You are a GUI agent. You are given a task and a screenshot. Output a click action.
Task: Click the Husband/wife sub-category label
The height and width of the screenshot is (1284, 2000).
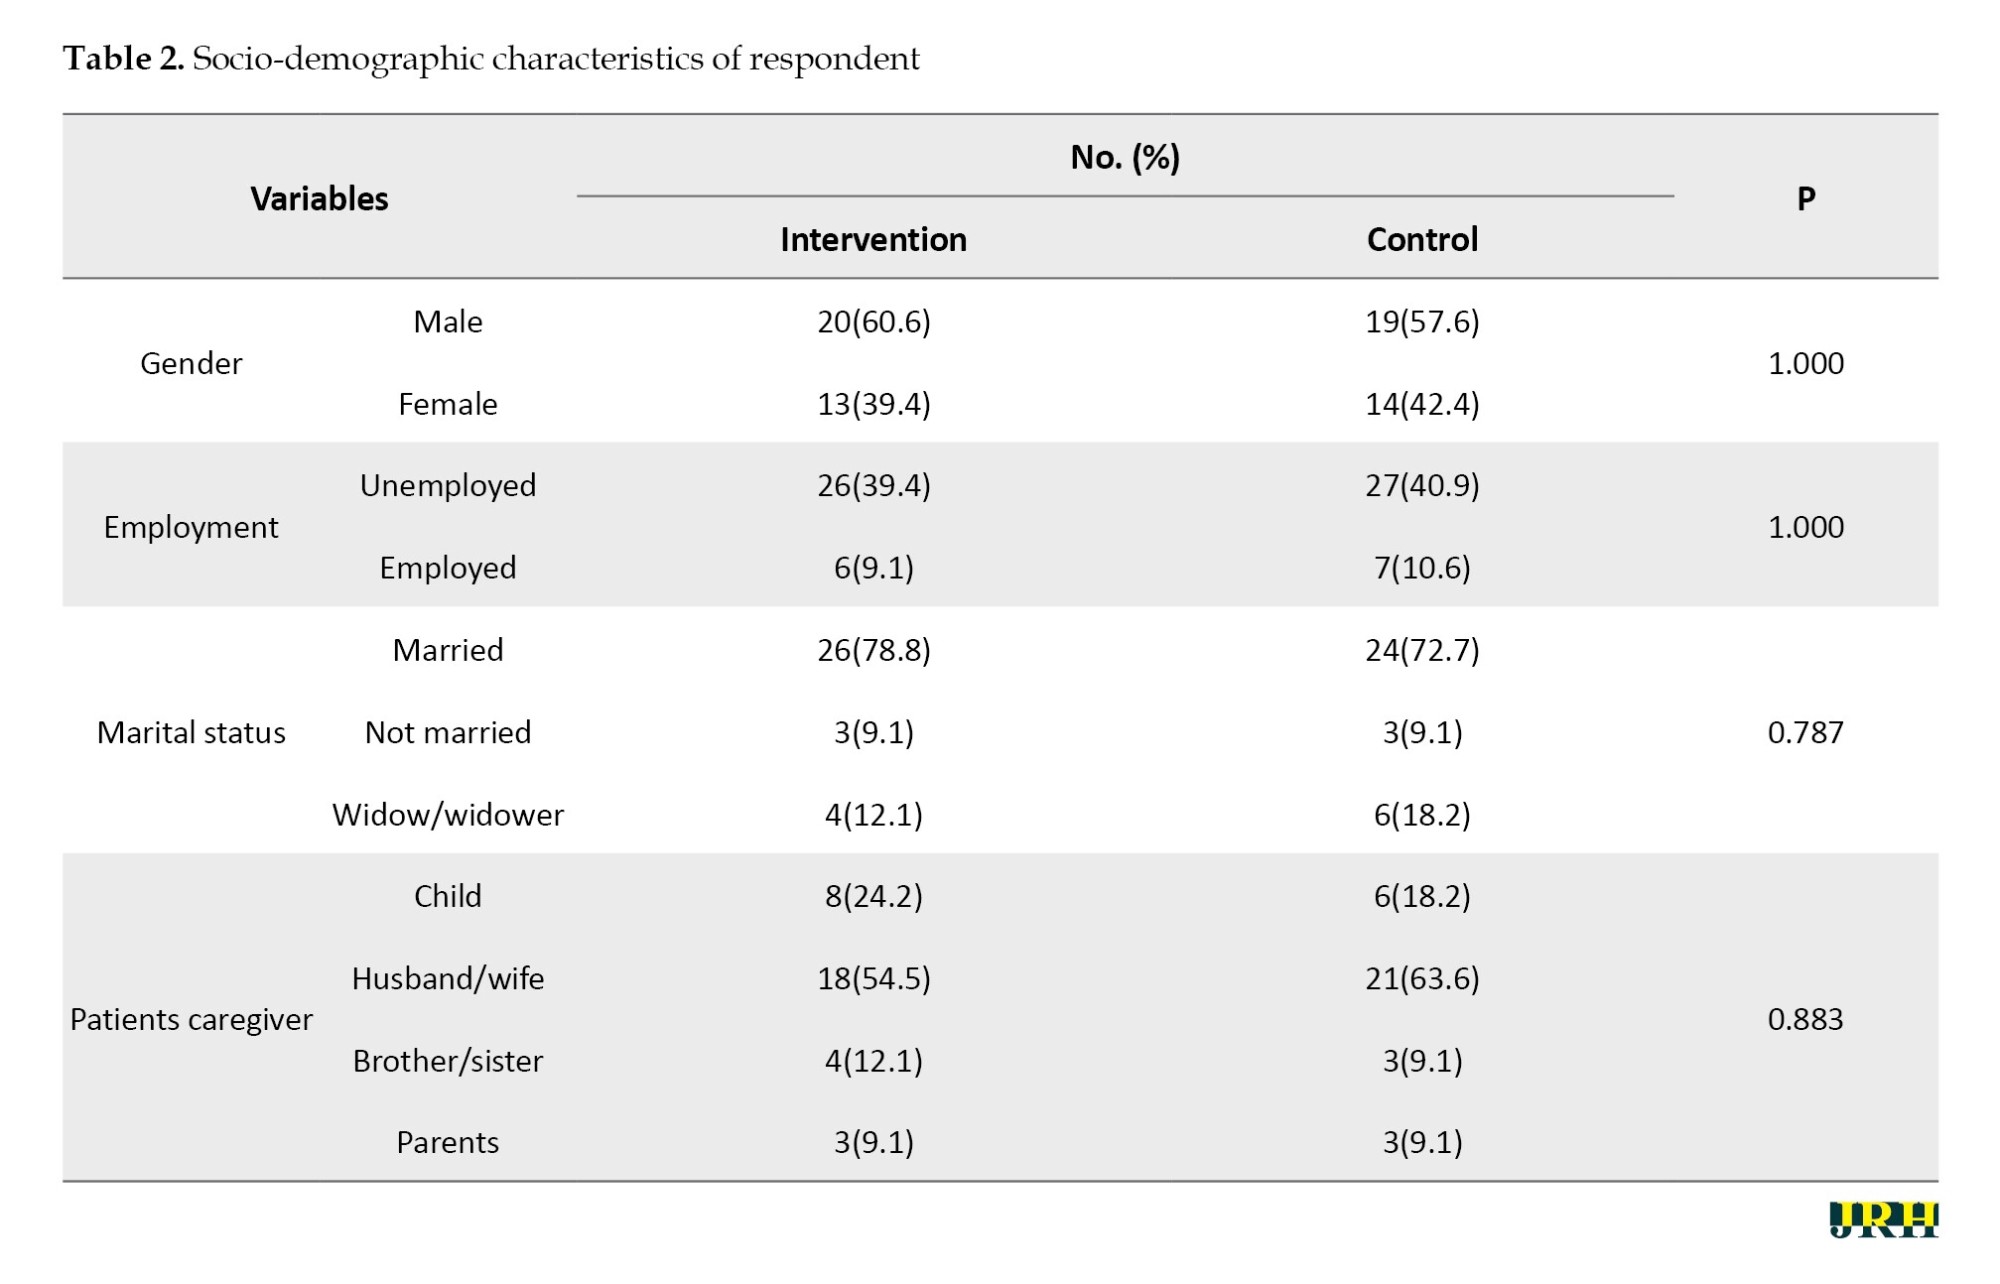(x=448, y=978)
